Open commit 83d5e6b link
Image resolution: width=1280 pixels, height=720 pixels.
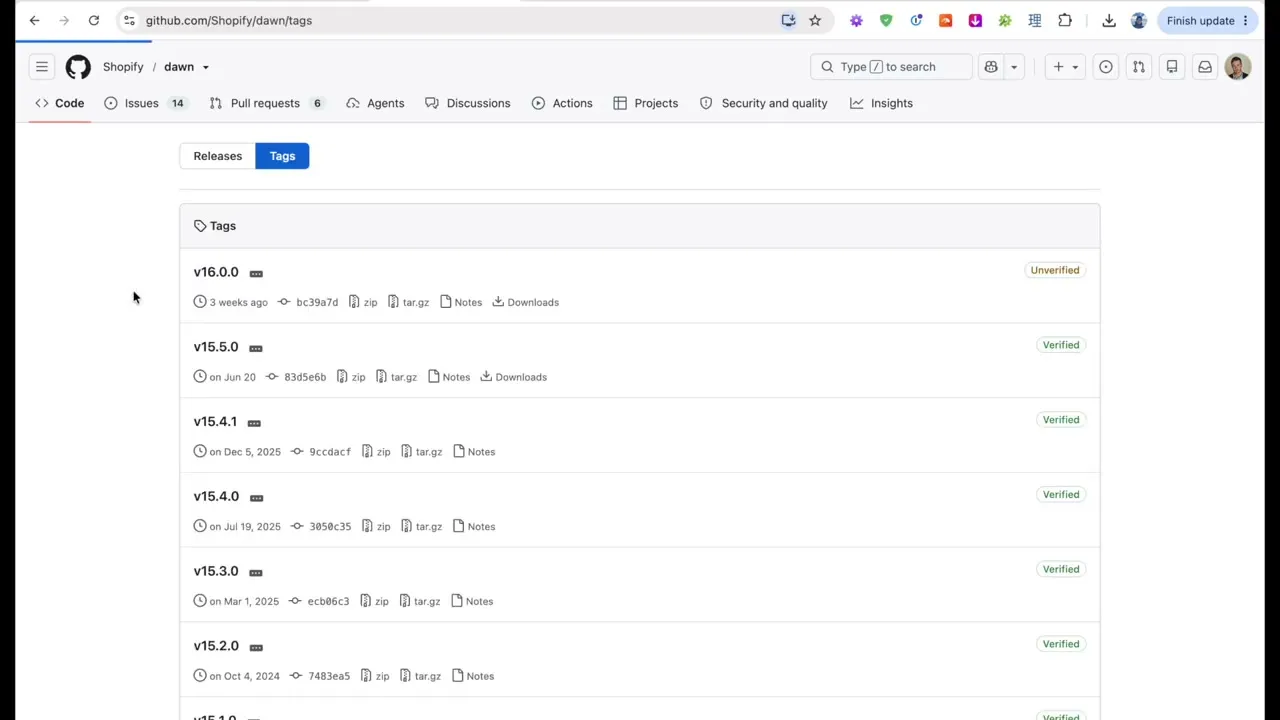click(296, 377)
